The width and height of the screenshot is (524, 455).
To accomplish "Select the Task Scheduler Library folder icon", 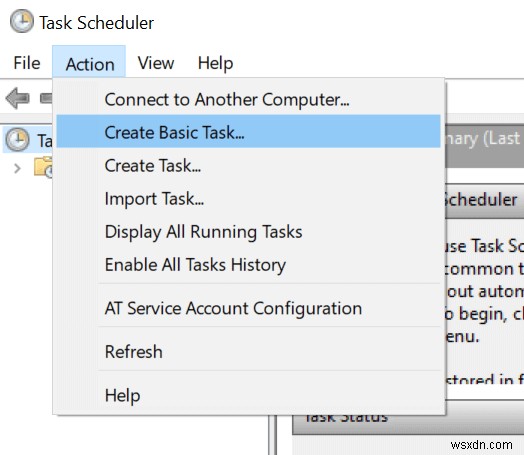I will (43, 167).
